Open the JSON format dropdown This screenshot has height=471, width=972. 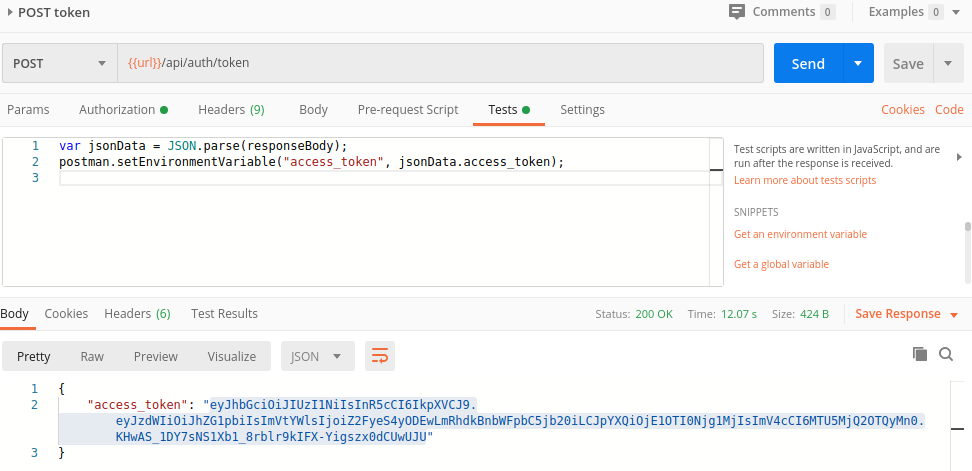pyautogui.click(x=317, y=356)
